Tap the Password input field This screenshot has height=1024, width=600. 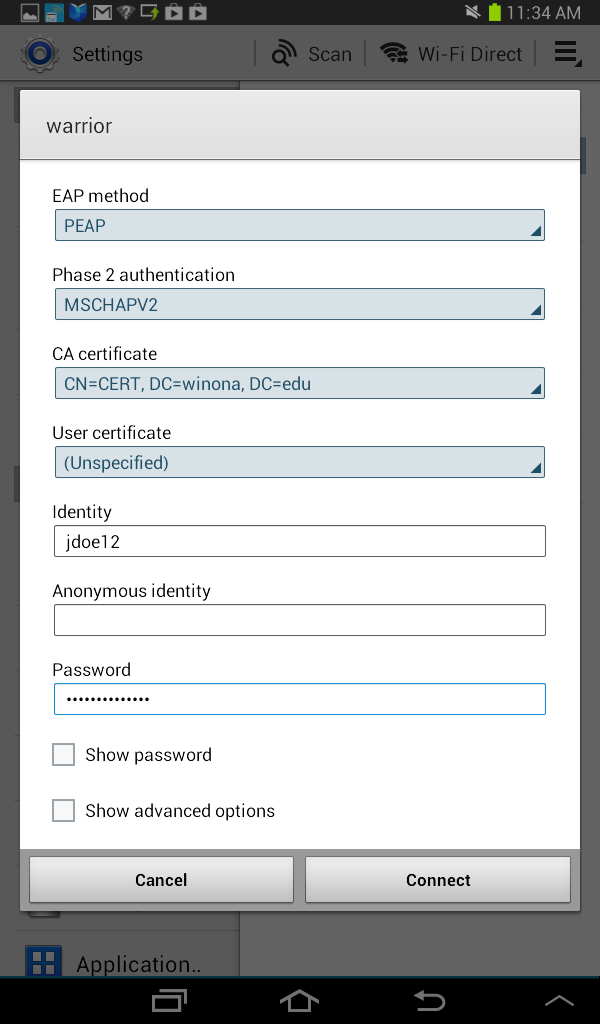point(299,700)
